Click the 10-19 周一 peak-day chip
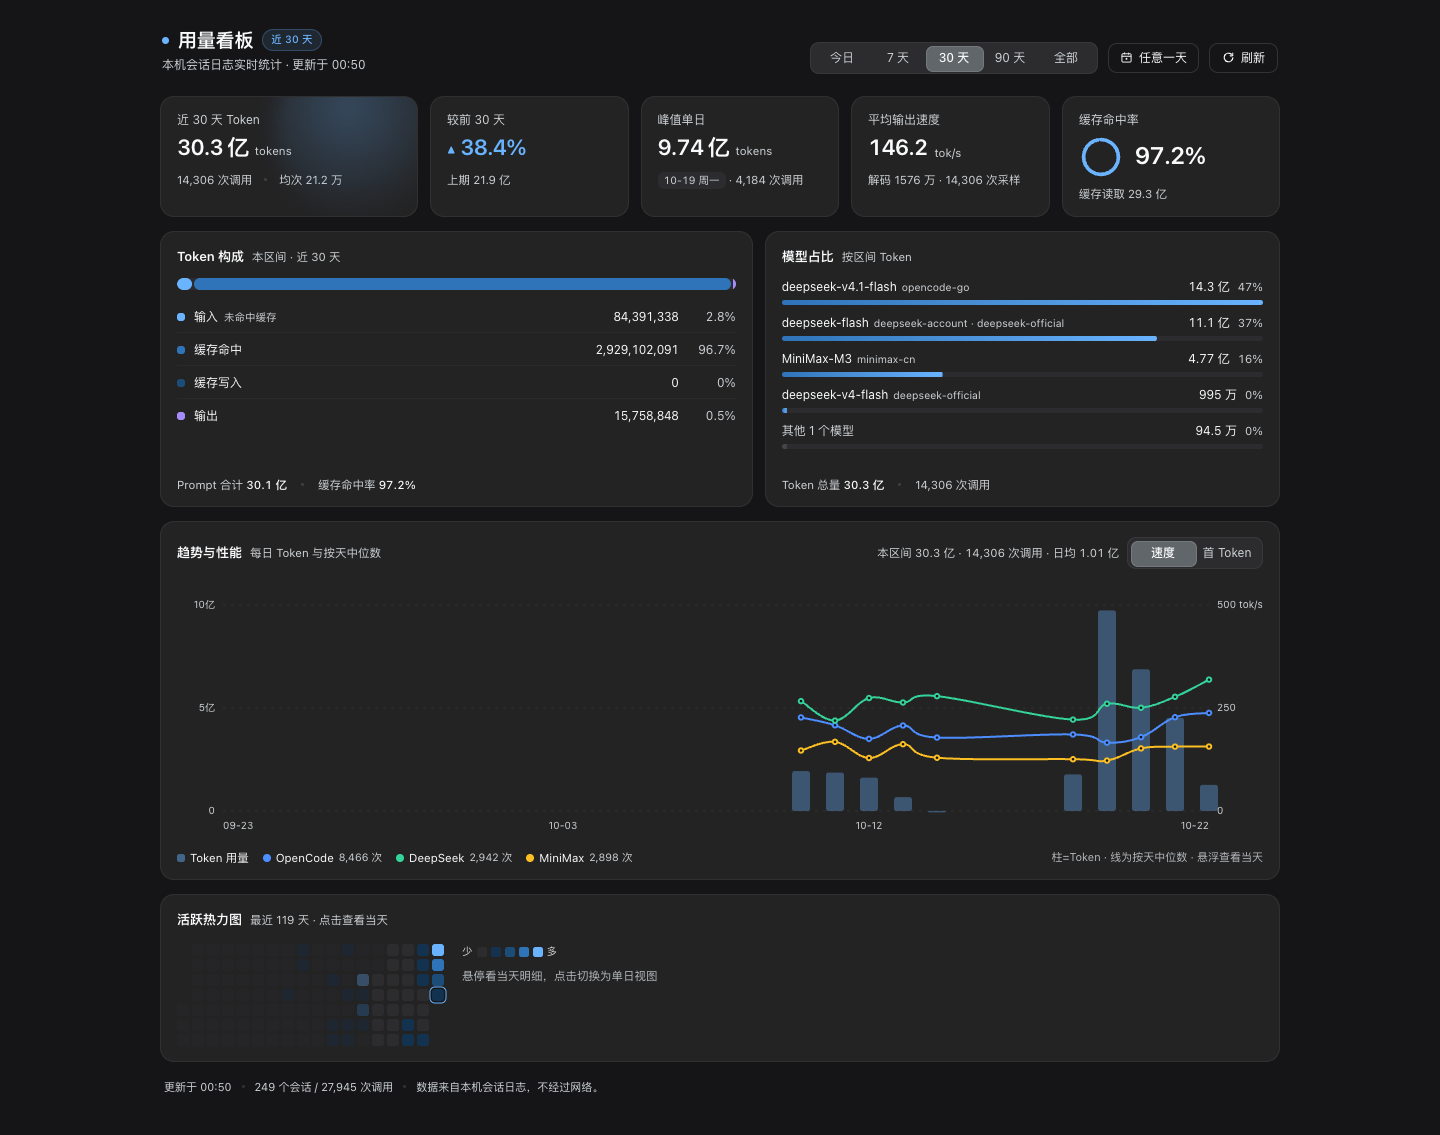Viewport: 1440px width, 1135px height. point(691,180)
